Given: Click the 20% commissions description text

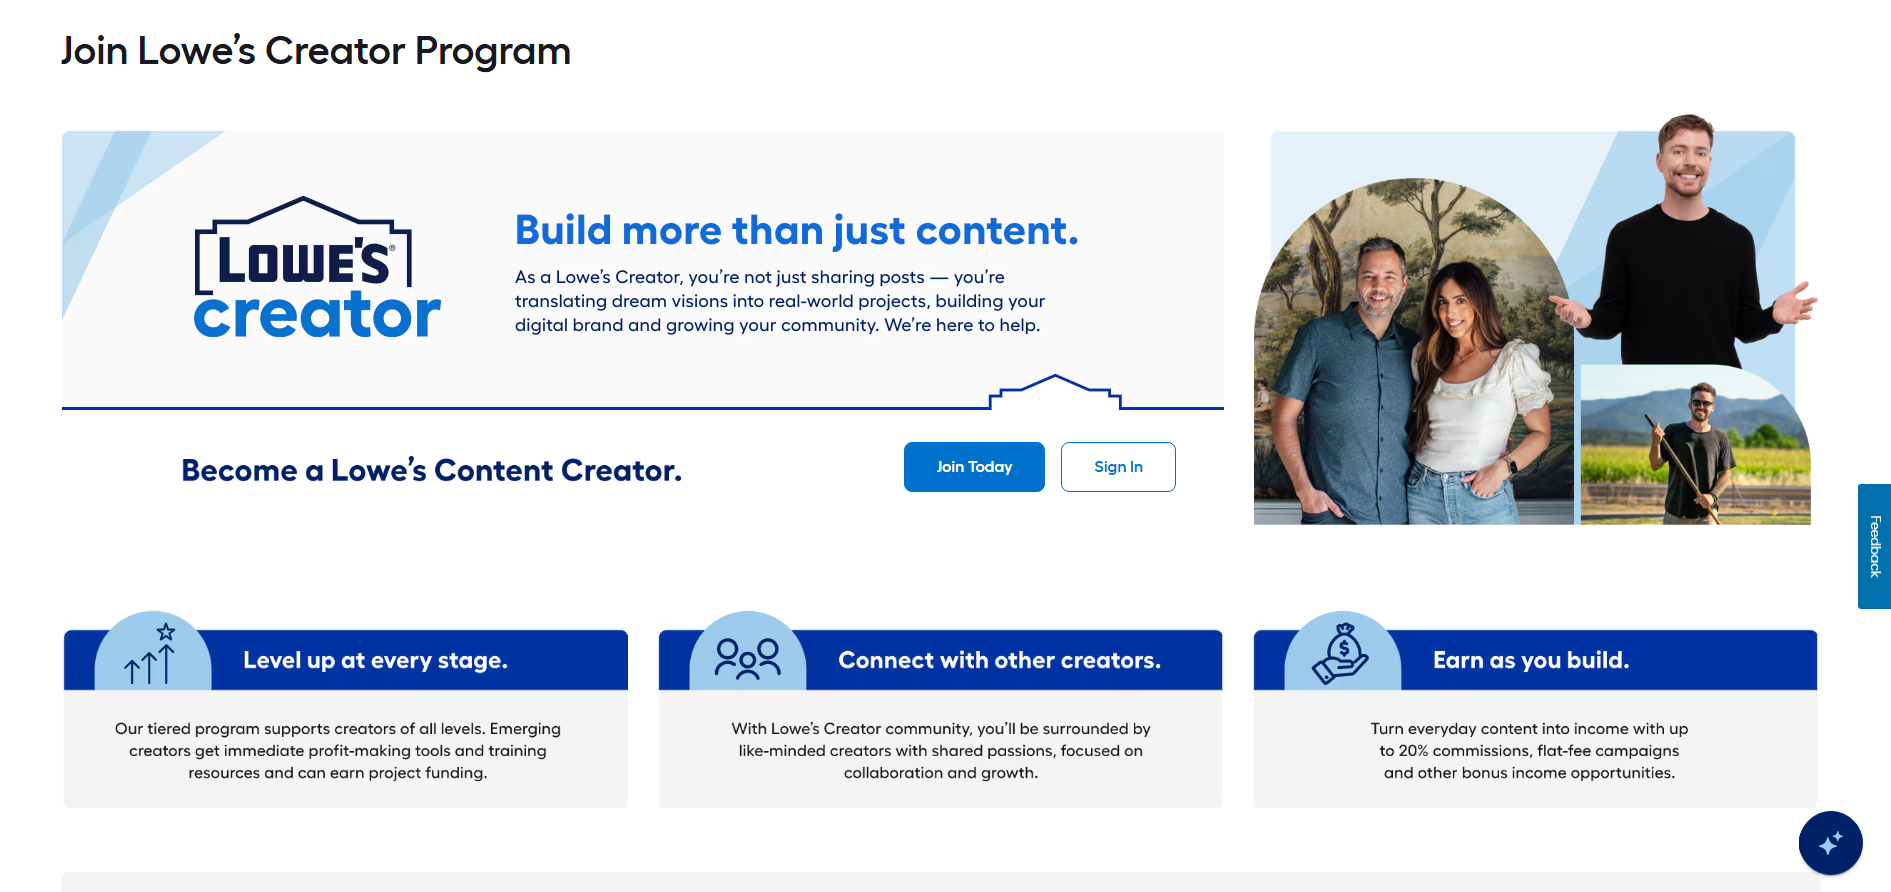Looking at the screenshot, I should pyautogui.click(x=1528, y=750).
